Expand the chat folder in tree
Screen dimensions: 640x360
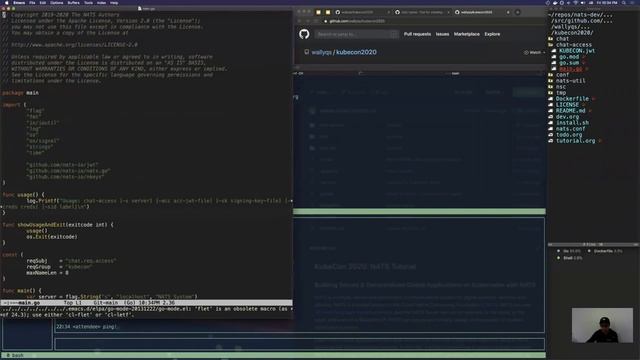click(x=562, y=39)
